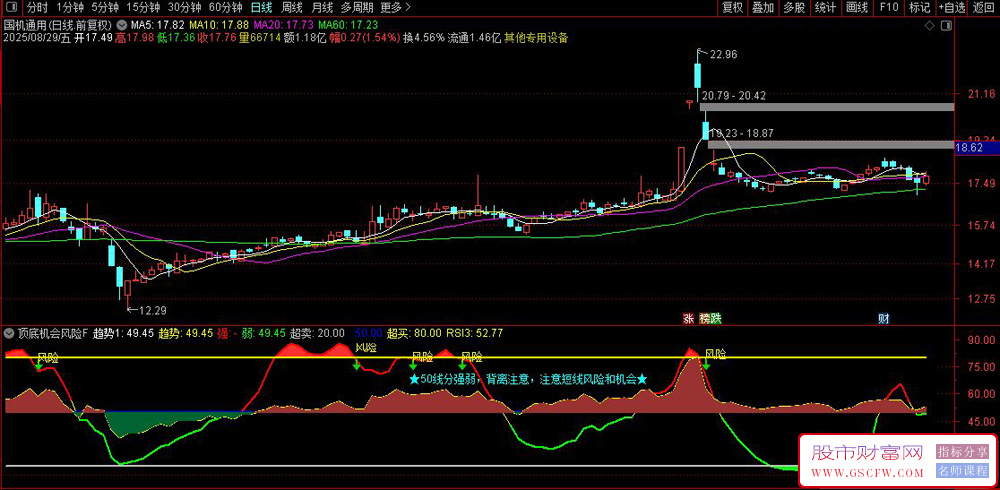
Task: Select the 1分钟 period tab
Action: [70, 8]
